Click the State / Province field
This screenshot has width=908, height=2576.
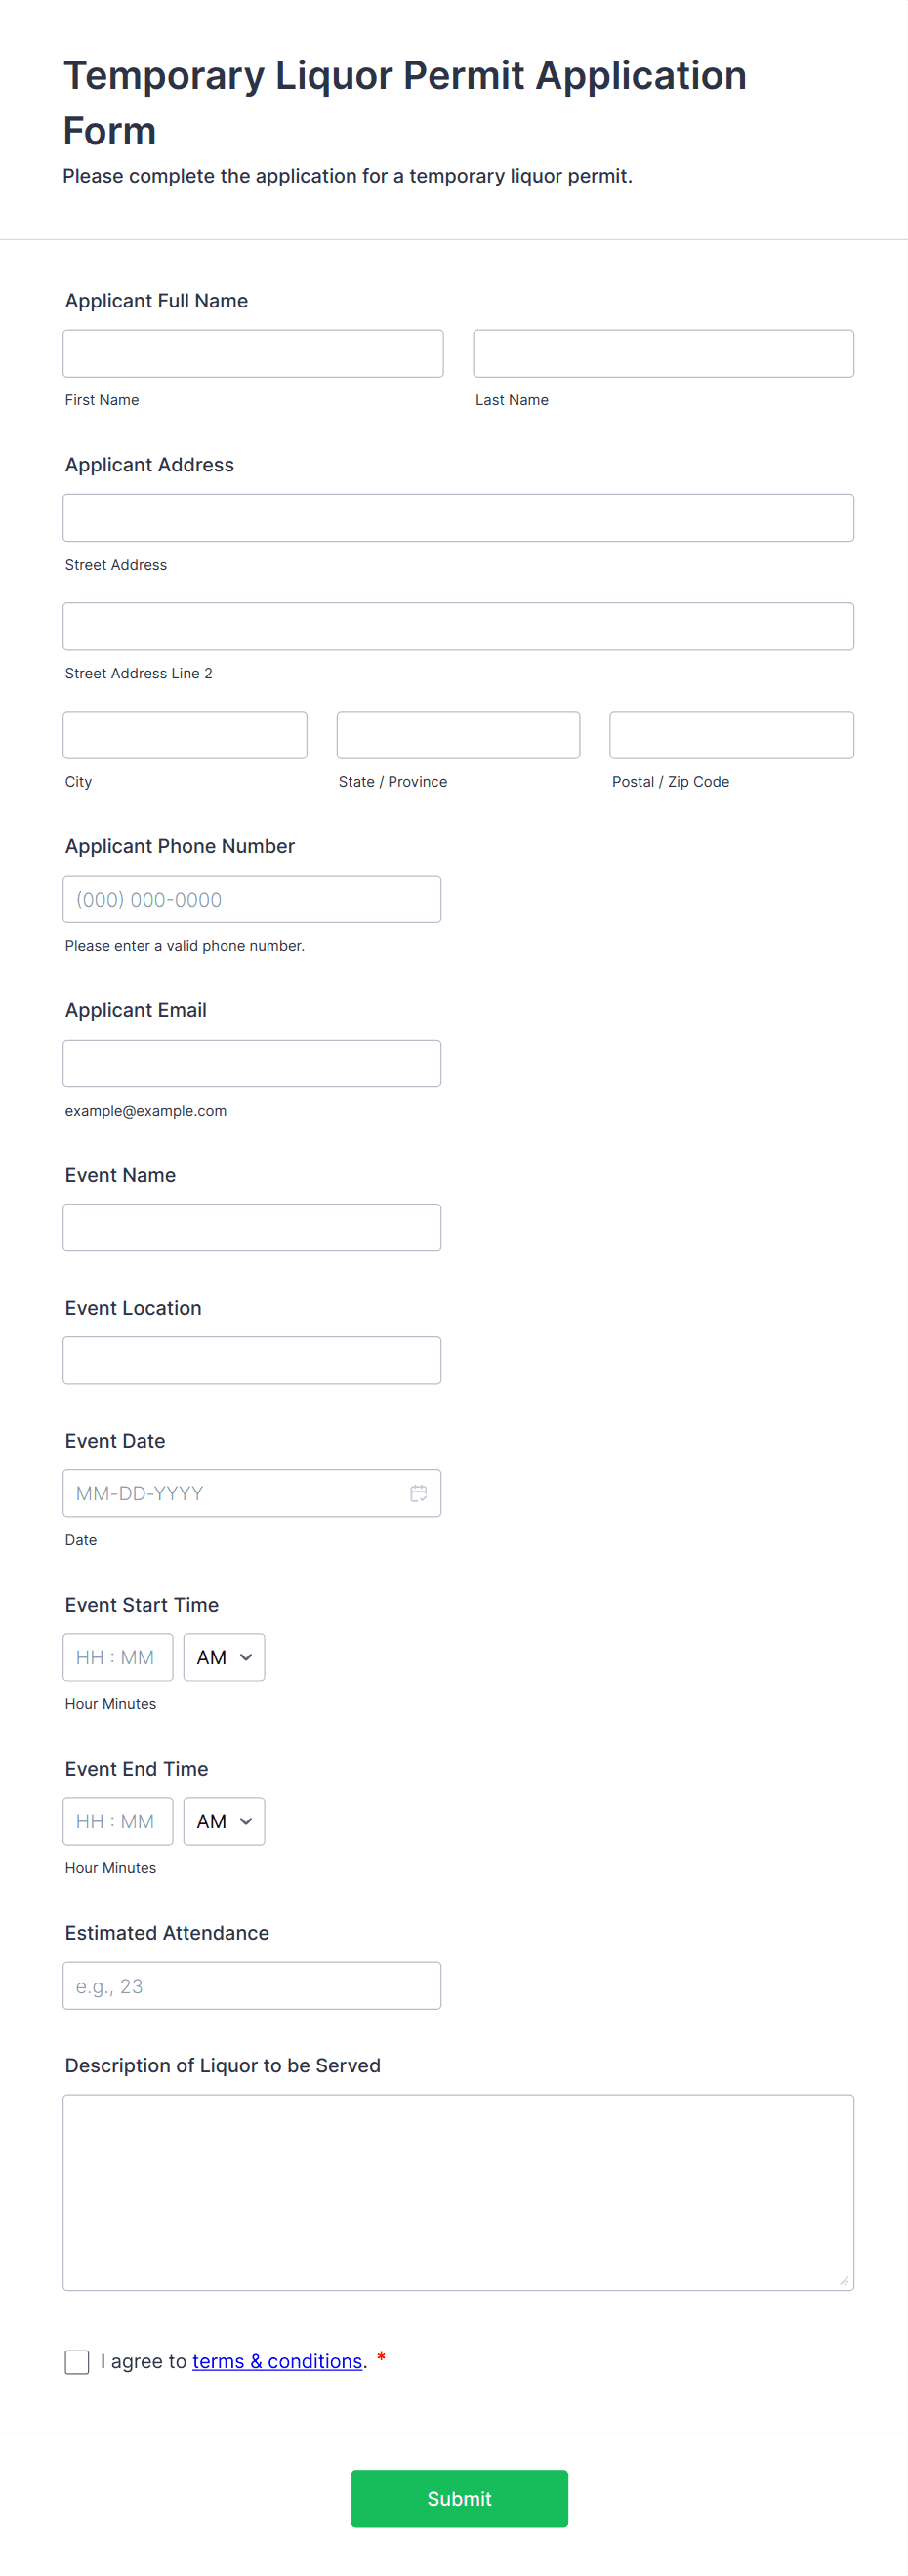click(458, 734)
